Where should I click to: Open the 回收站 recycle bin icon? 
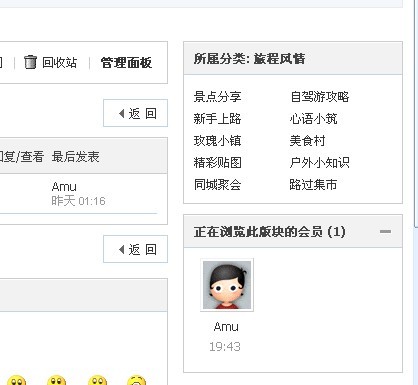click(x=30, y=62)
